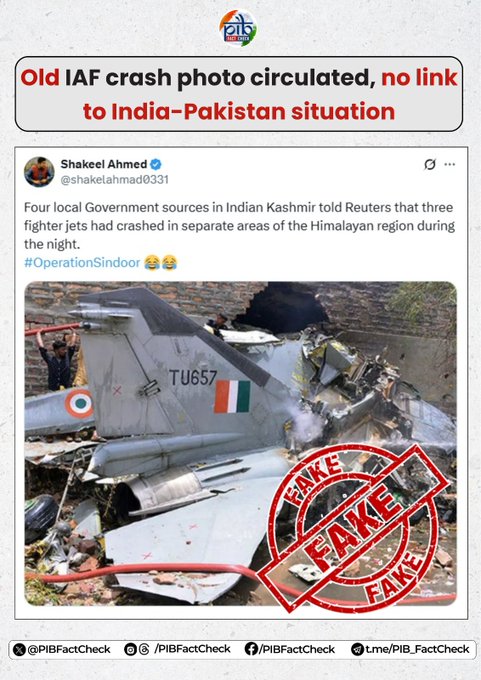481x680 pixels.
Task: Click the tweet text about fighter jets
Action: tap(239, 226)
